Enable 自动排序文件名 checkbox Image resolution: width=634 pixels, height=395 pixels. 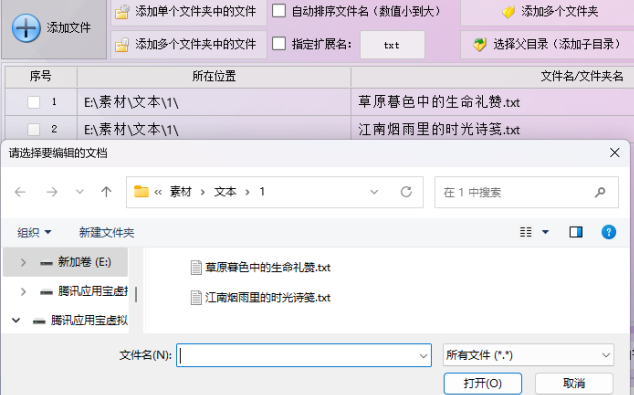[x=279, y=11]
